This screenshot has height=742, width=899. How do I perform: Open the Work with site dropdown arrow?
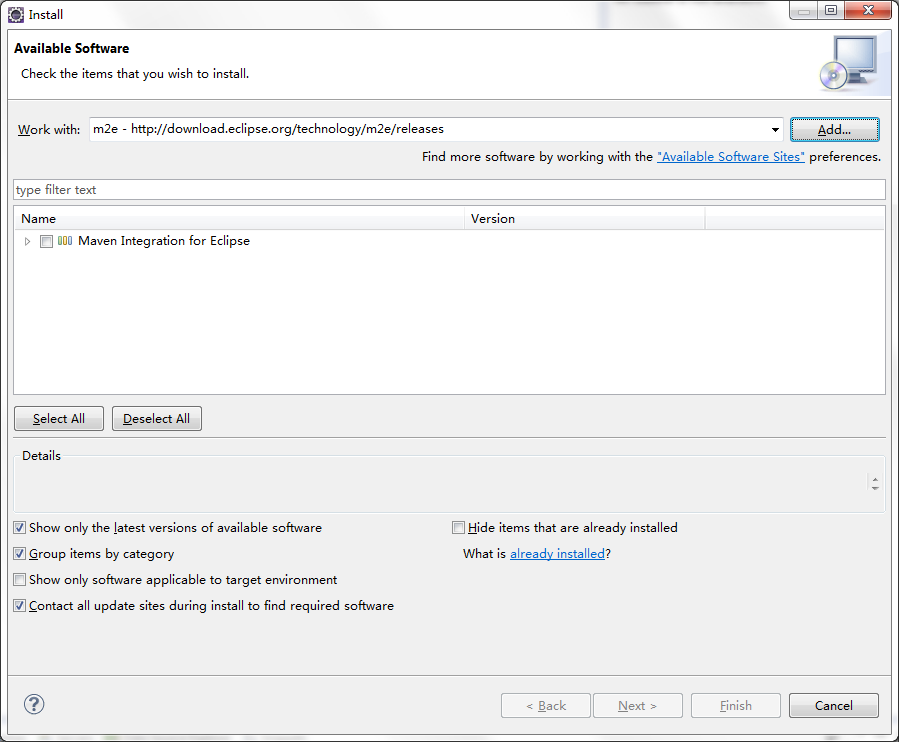775,130
